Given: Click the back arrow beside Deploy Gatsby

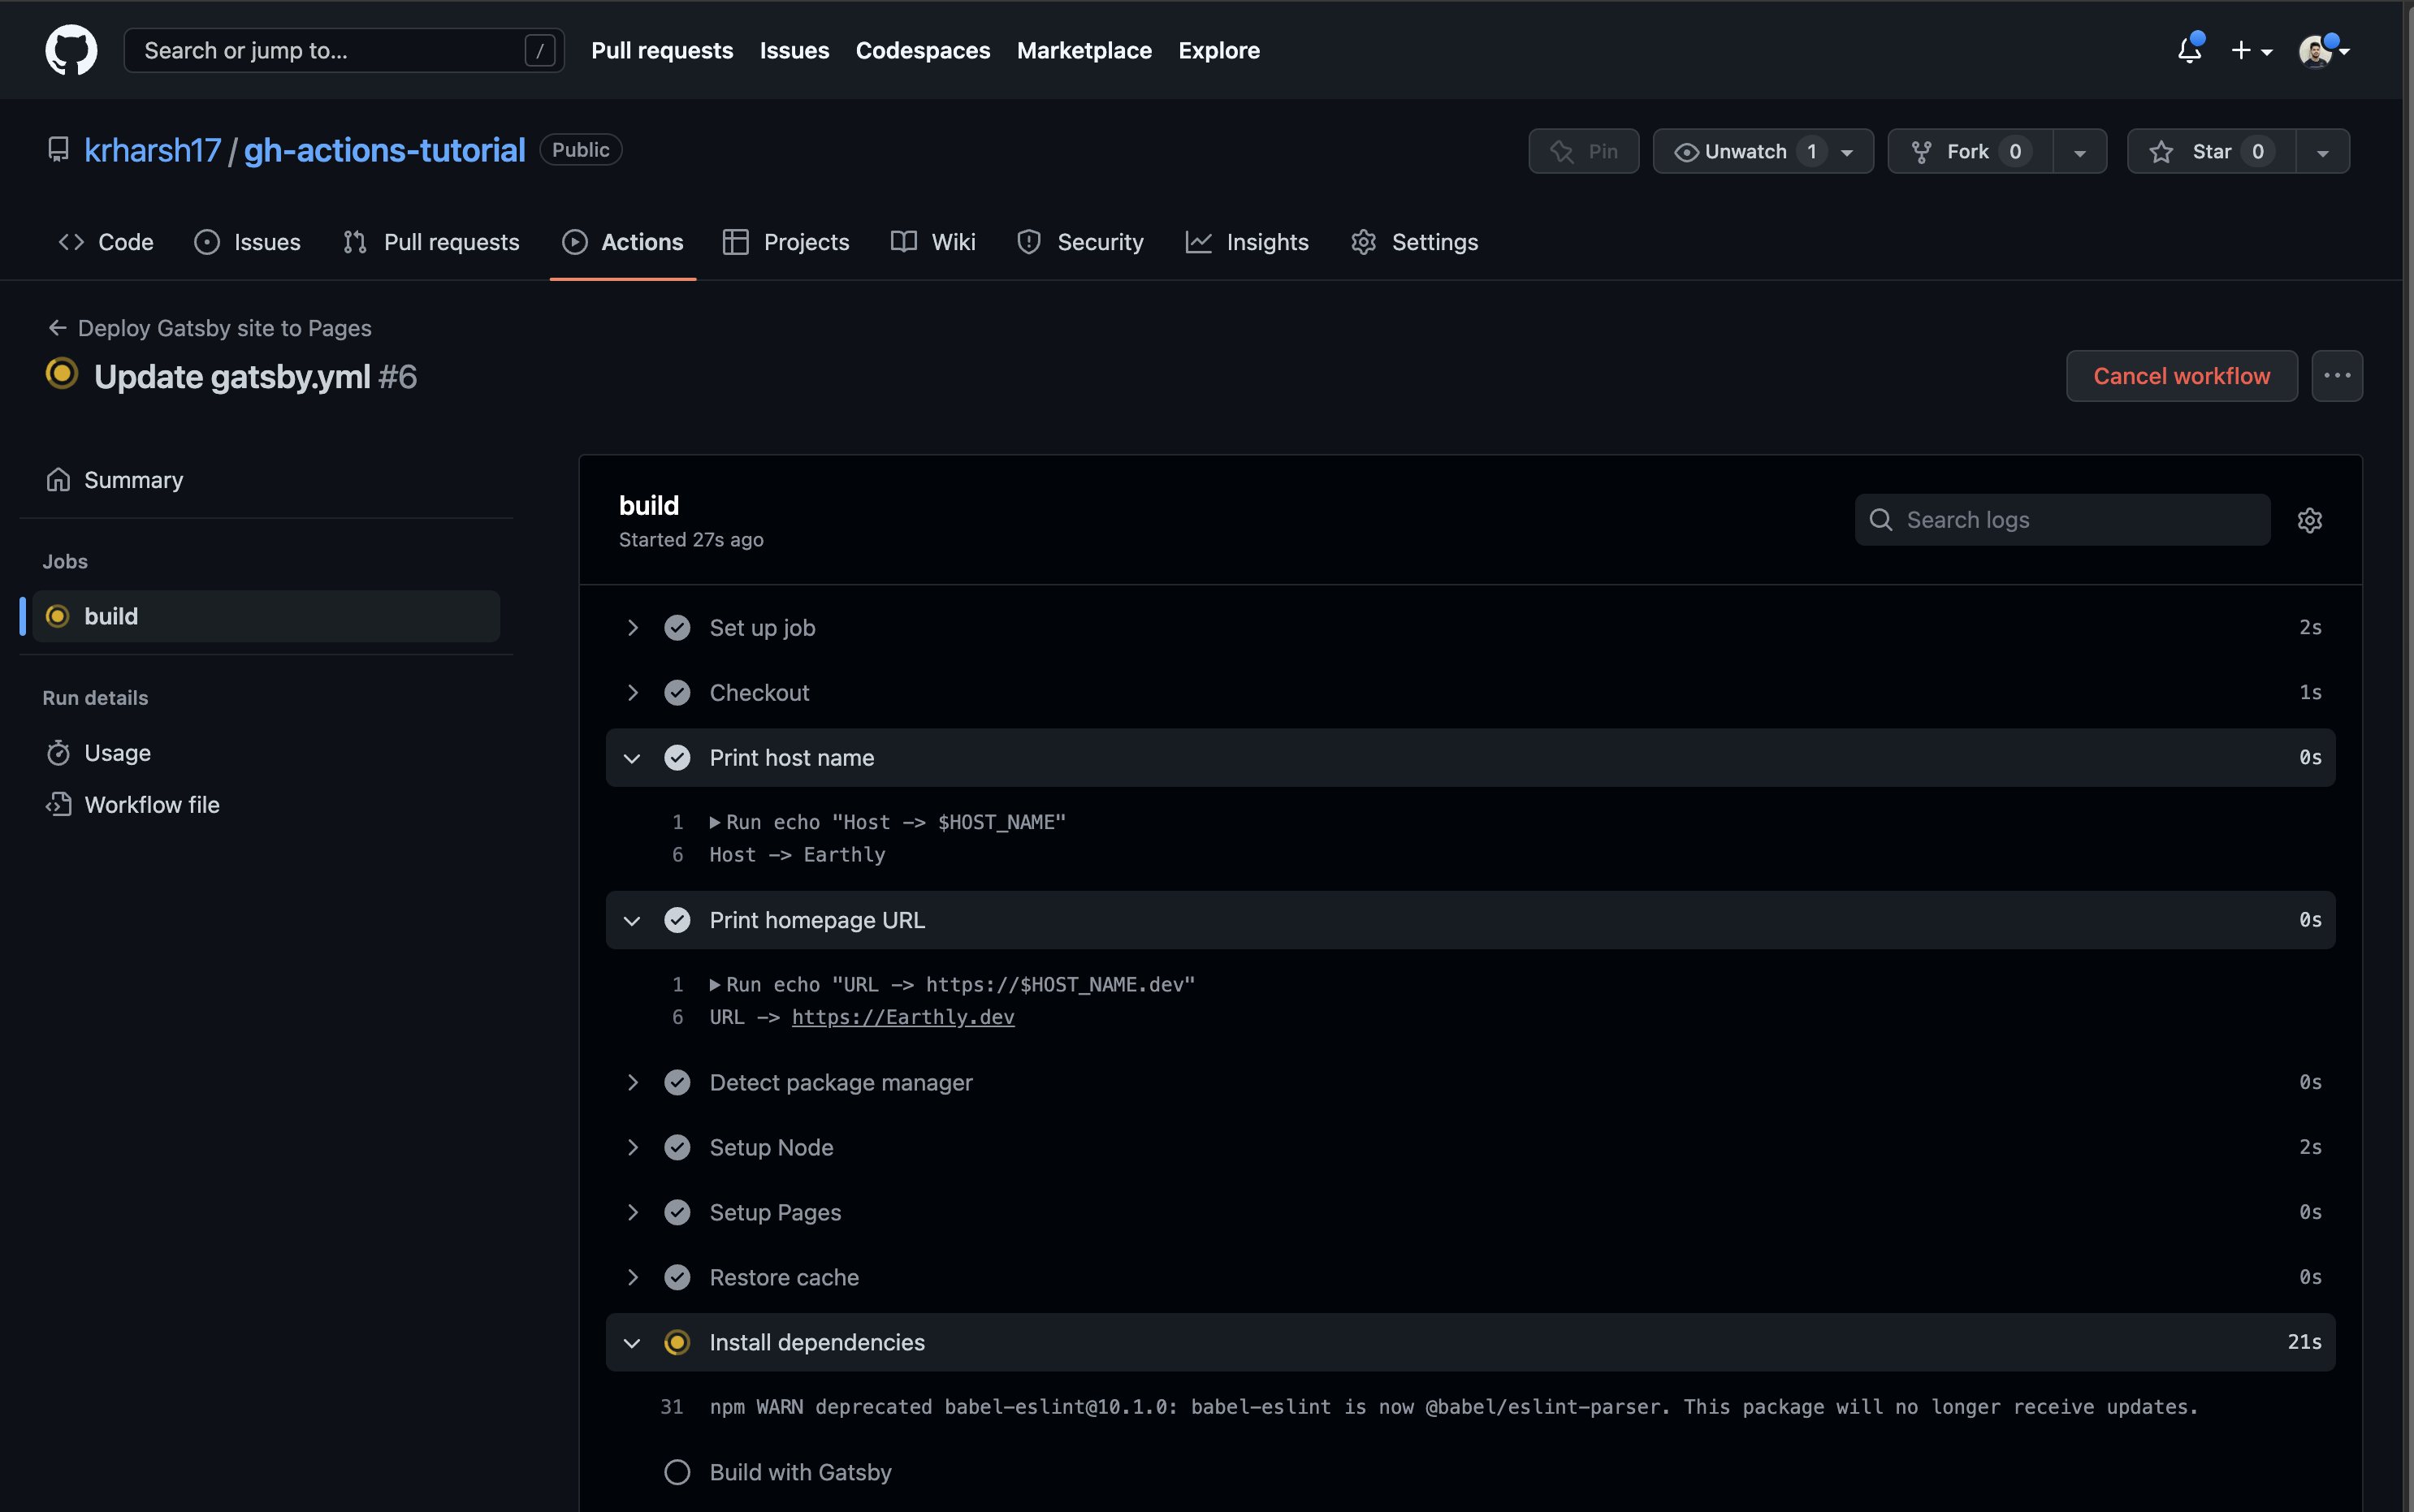Looking at the screenshot, I should click(57, 328).
